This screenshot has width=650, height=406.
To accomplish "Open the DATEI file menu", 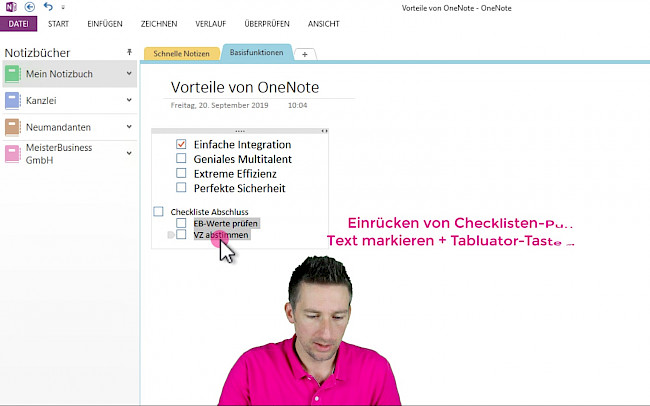I will coord(19,24).
